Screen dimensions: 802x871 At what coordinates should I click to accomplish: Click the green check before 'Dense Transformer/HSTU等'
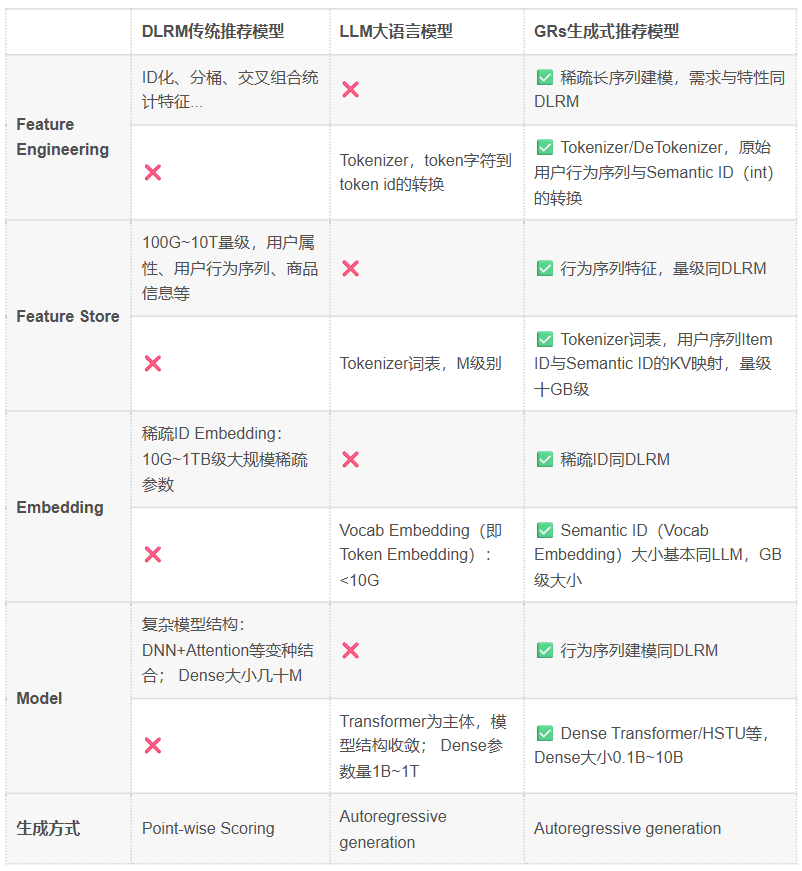point(545,733)
